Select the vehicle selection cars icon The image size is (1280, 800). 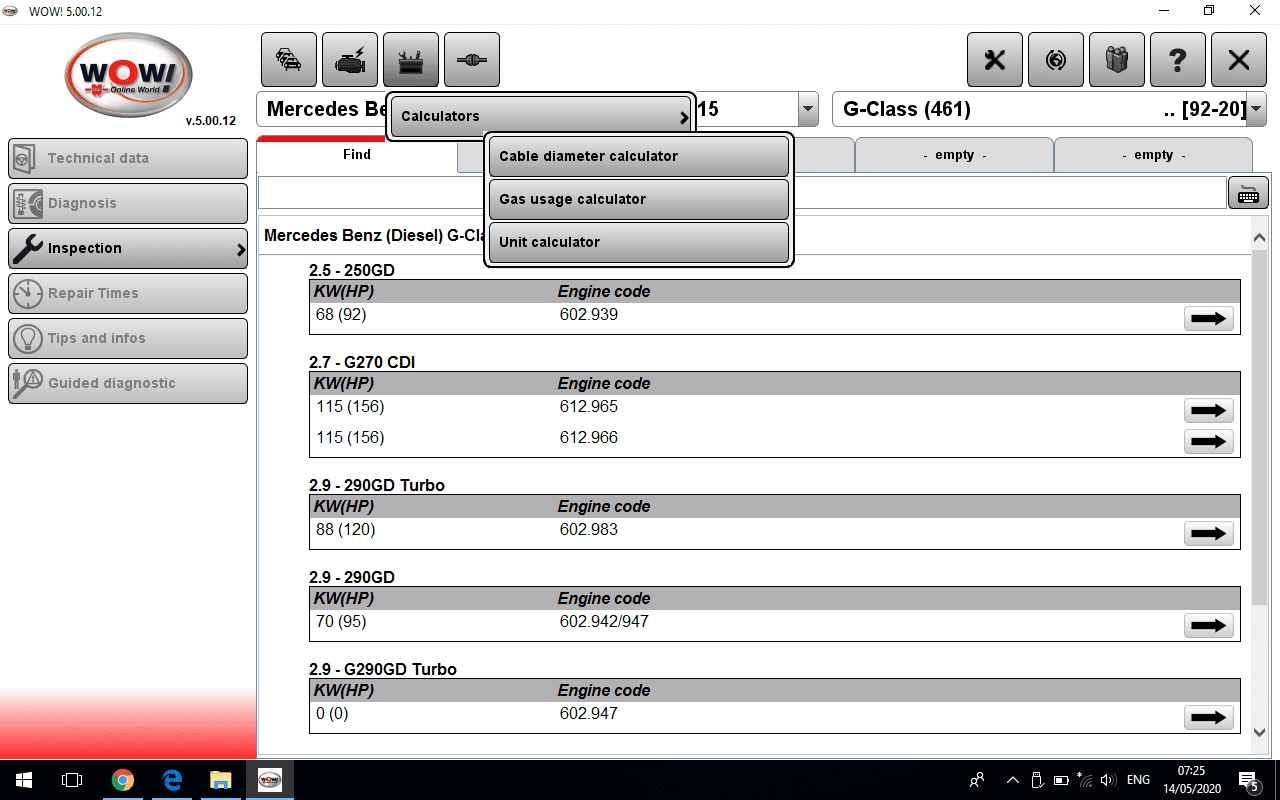[x=288, y=60]
